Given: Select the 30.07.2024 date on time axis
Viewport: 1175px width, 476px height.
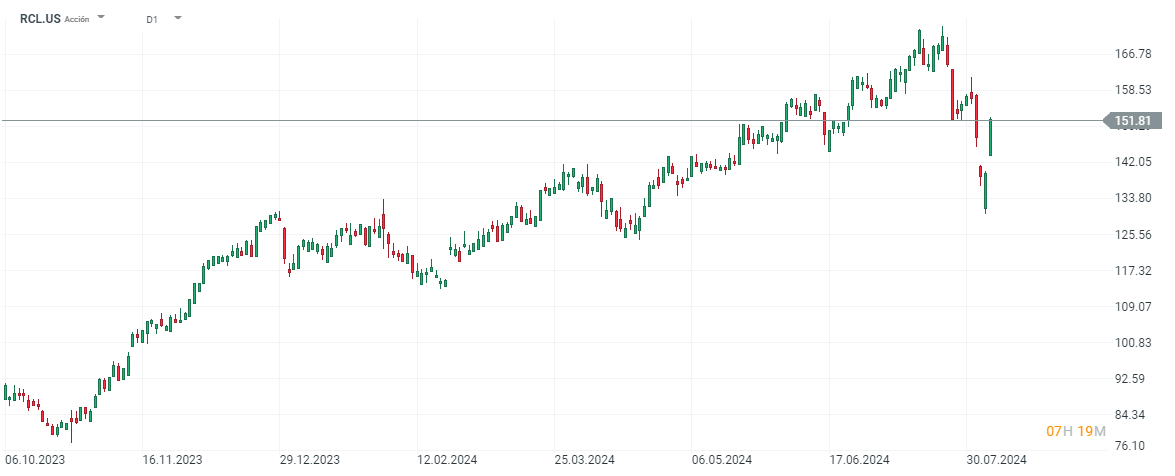Looking at the screenshot, I should [995, 460].
